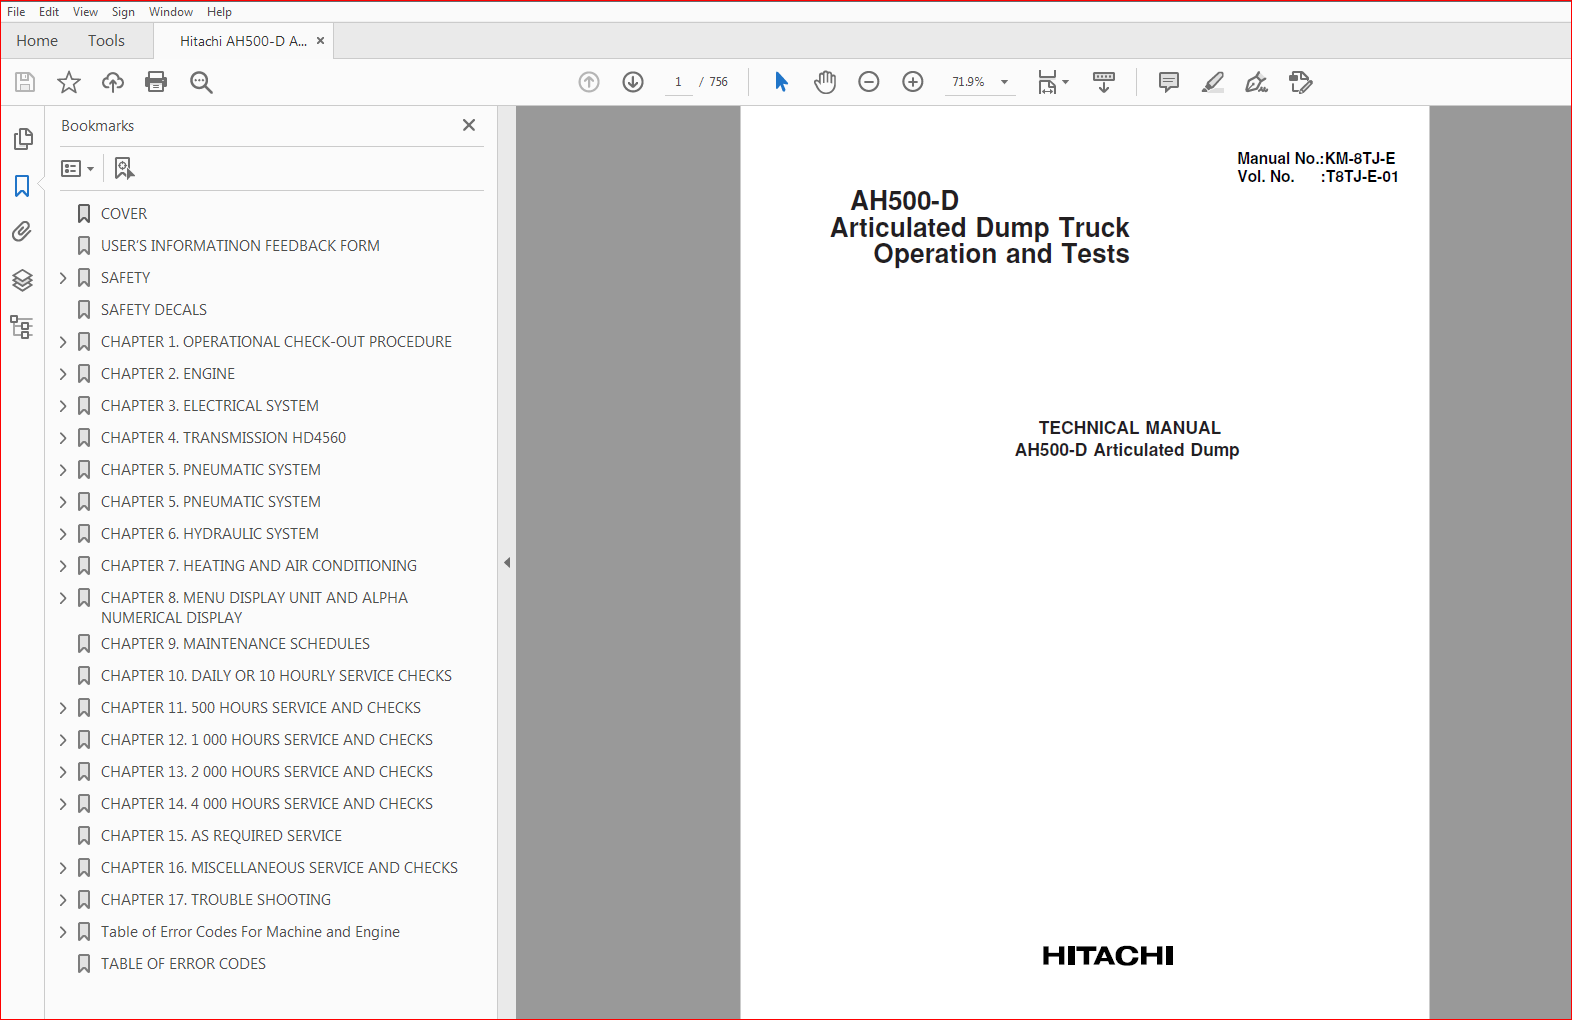Open the Sign menu
This screenshot has width=1572, height=1020.
click(x=123, y=12)
